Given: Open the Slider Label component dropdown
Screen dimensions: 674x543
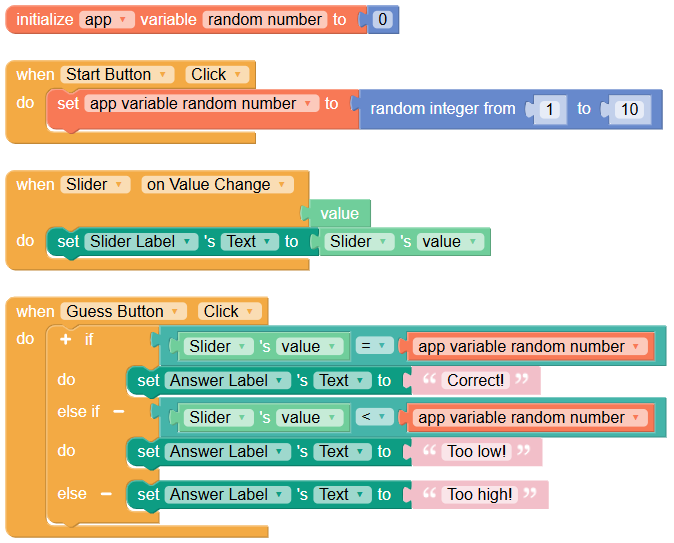Looking at the screenshot, I should click(141, 241).
